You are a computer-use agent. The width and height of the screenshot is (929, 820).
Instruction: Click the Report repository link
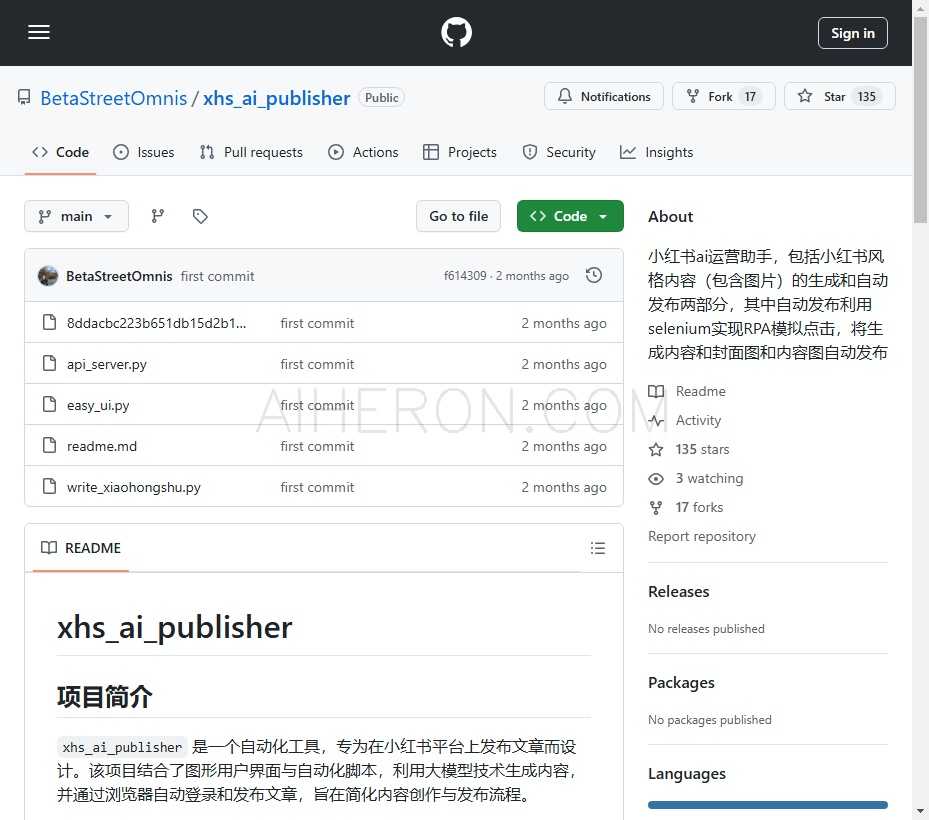coord(701,536)
